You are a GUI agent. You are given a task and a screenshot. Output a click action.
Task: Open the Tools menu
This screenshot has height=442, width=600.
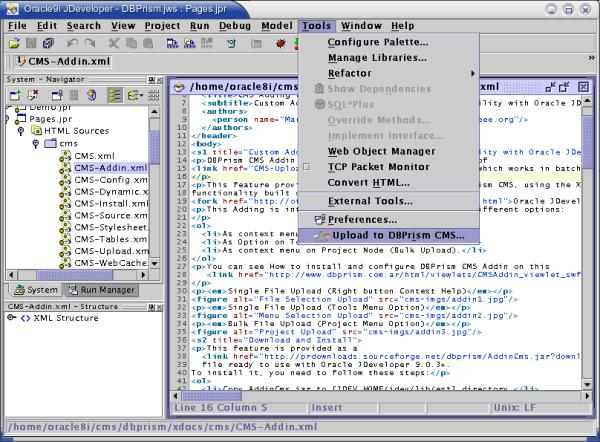317,26
